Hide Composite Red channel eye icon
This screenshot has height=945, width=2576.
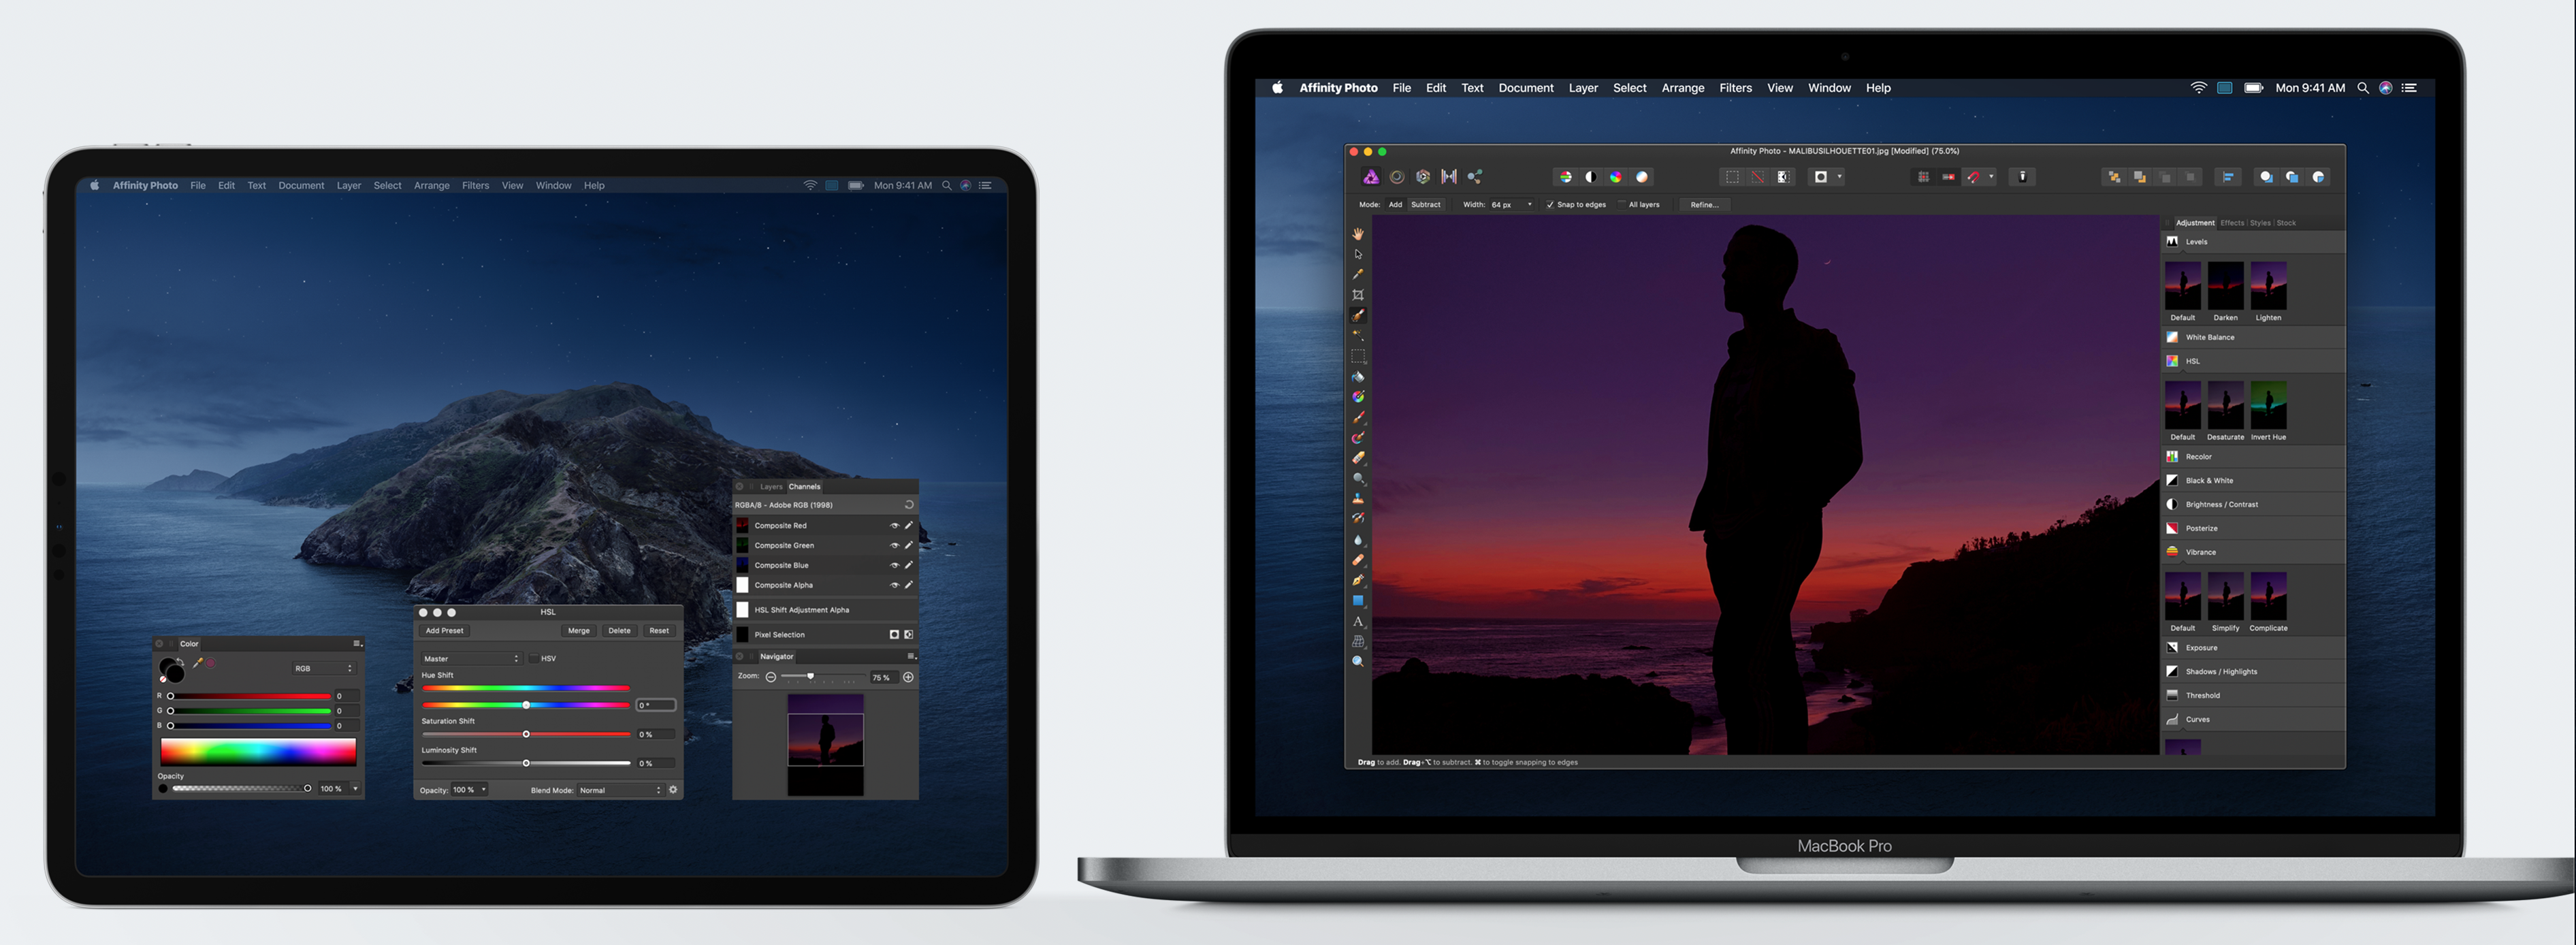pyautogui.click(x=894, y=526)
